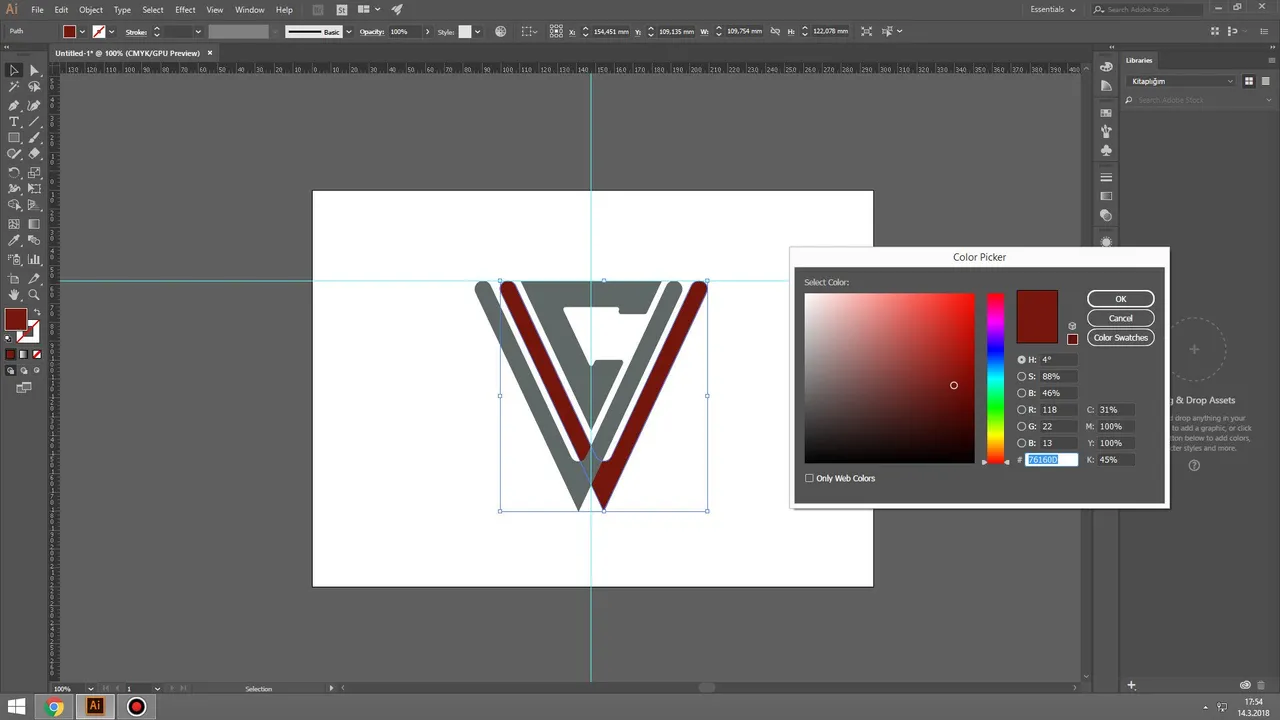Switch Libraries panel to list view
Viewport: 1280px width, 720px height.
point(1264,81)
